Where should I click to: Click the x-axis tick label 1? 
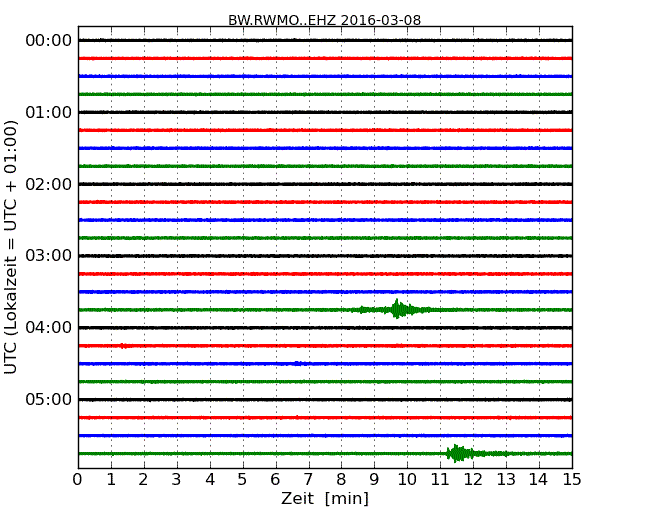pyautogui.click(x=111, y=480)
